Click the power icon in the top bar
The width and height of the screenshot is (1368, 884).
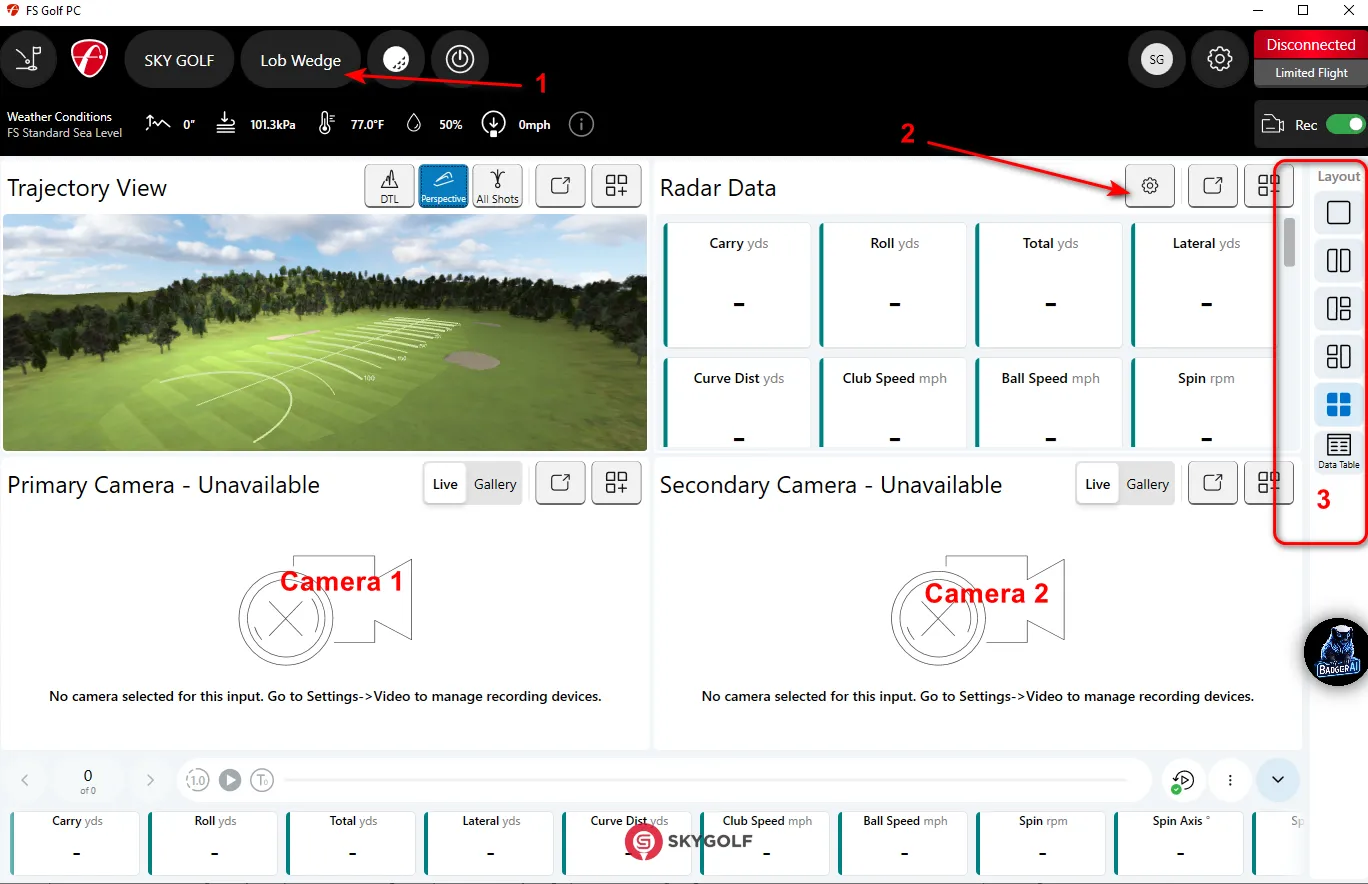(460, 59)
